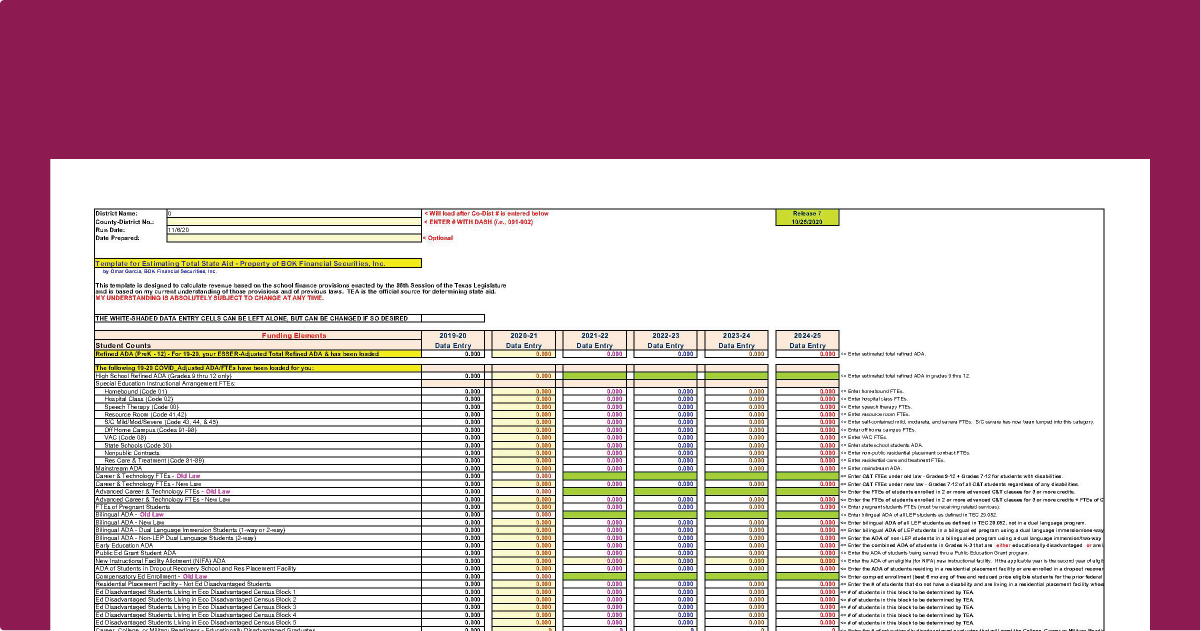Screen dimensions: 1201x631
Task: Select the 2021-22 column header
Action: pos(595,336)
